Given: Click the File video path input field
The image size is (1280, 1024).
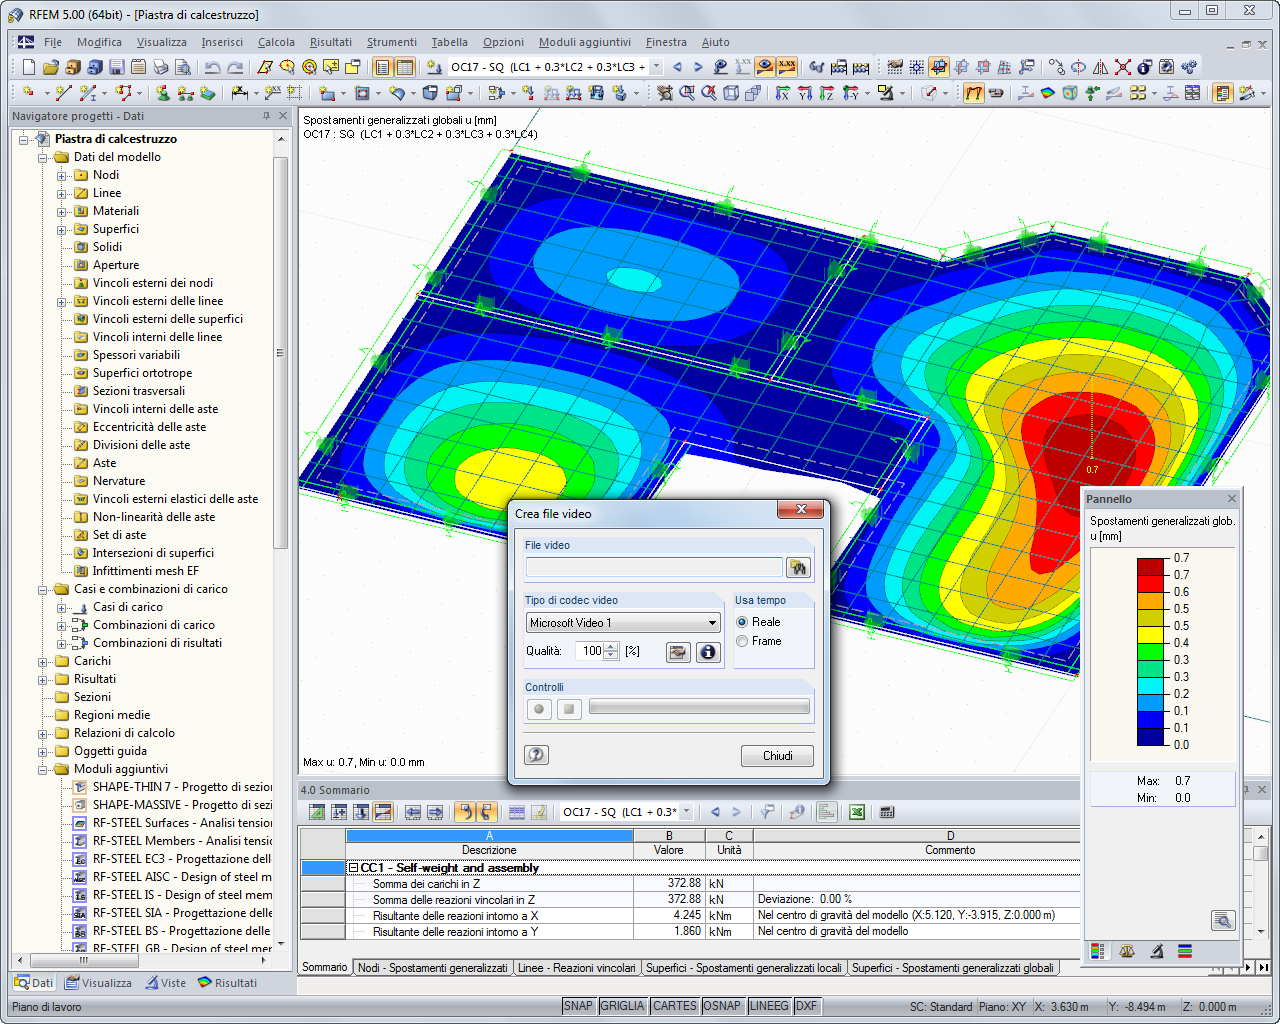Looking at the screenshot, I should coord(654,568).
